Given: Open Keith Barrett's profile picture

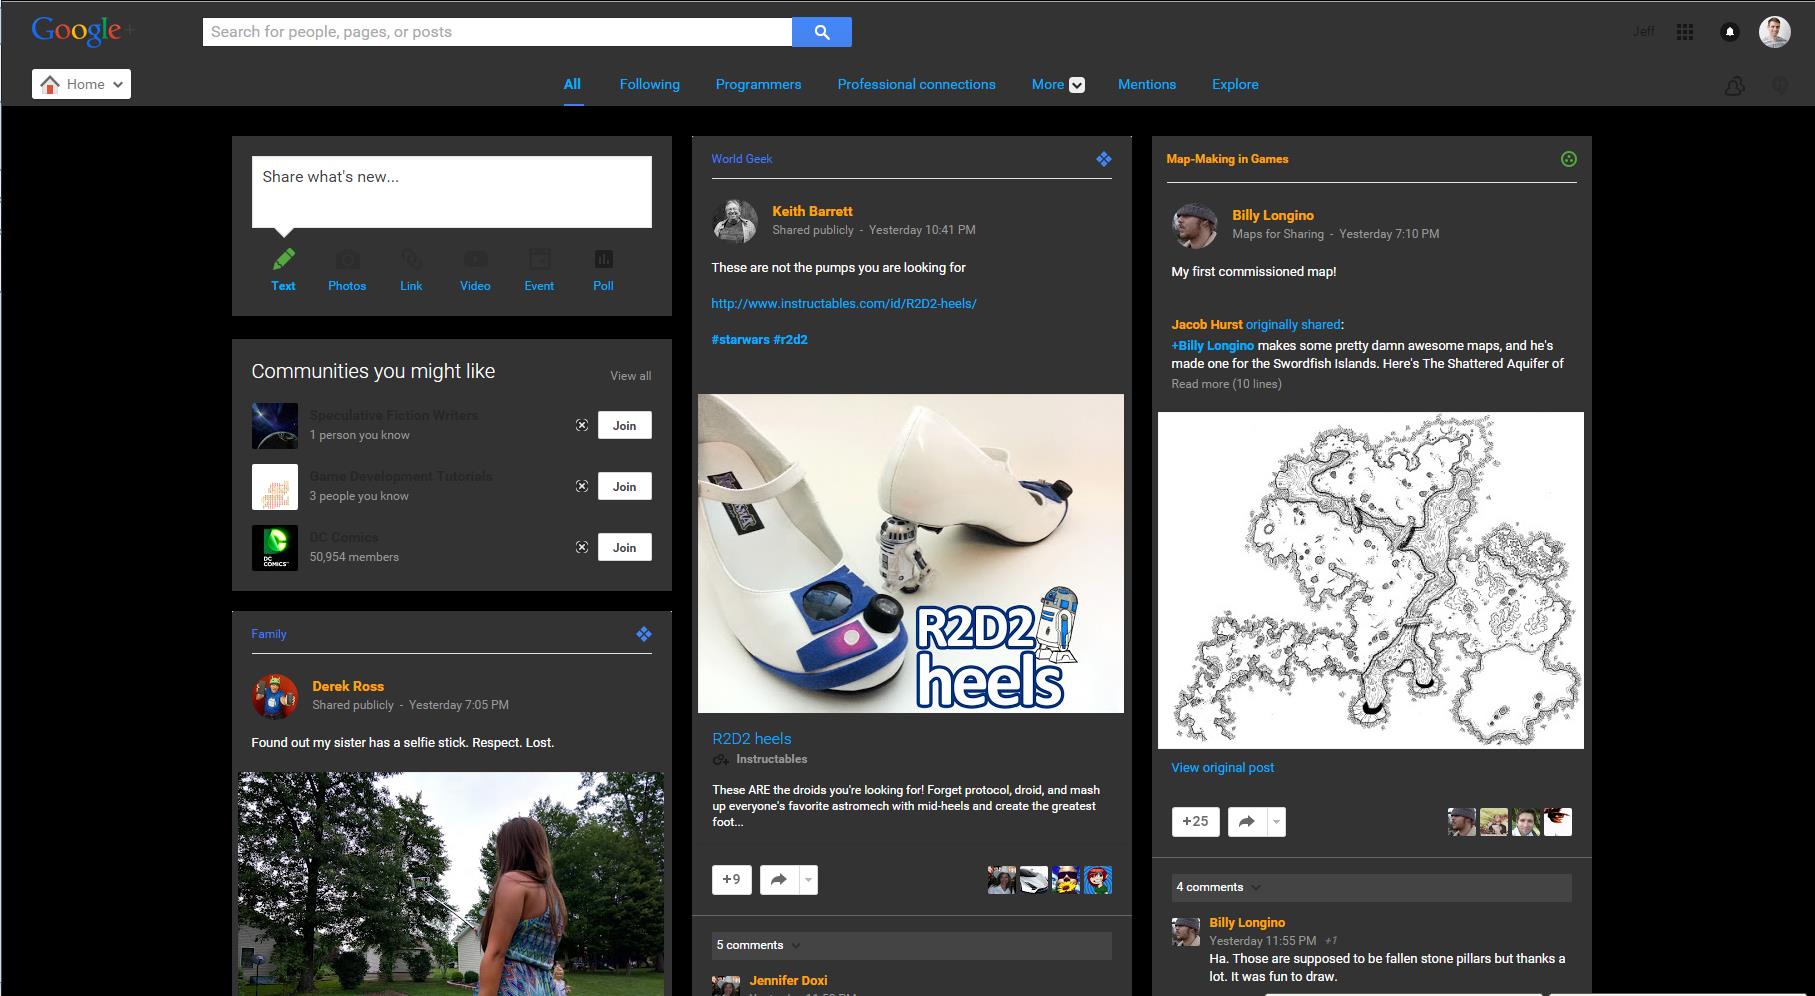Looking at the screenshot, I should coord(735,221).
